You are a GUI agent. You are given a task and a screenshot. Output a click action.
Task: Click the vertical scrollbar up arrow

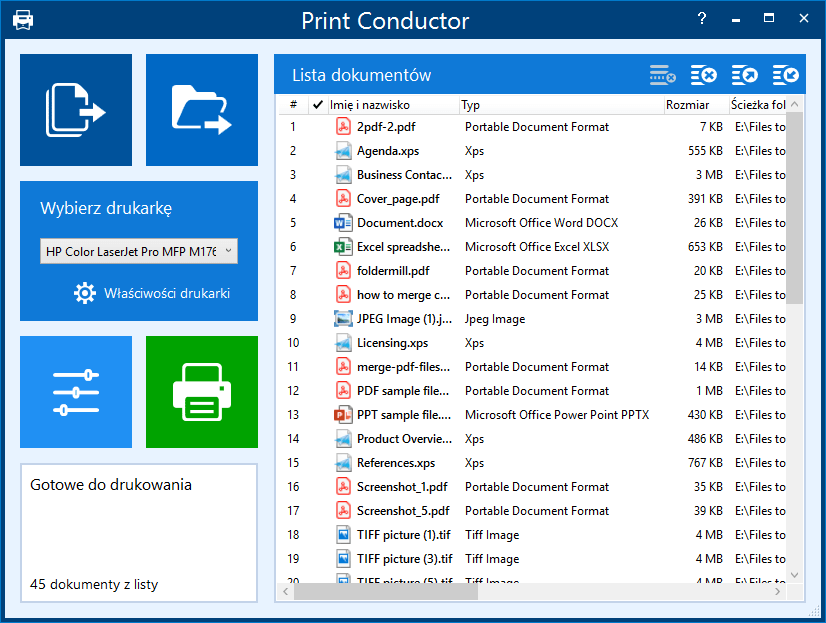pyautogui.click(x=795, y=104)
